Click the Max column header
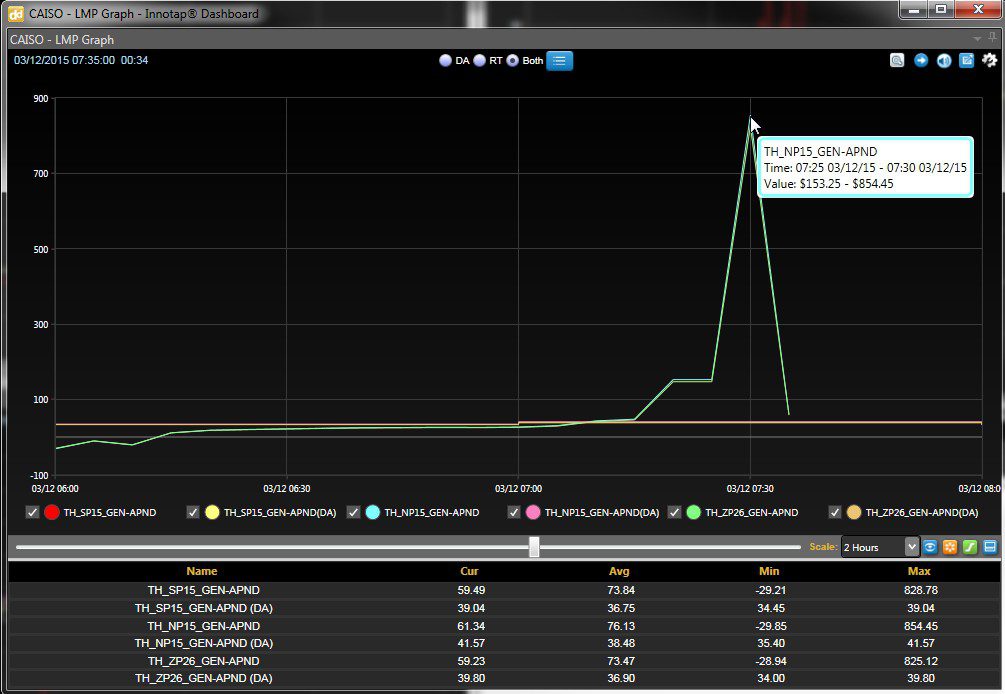1005x694 pixels. [x=919, y=571]
